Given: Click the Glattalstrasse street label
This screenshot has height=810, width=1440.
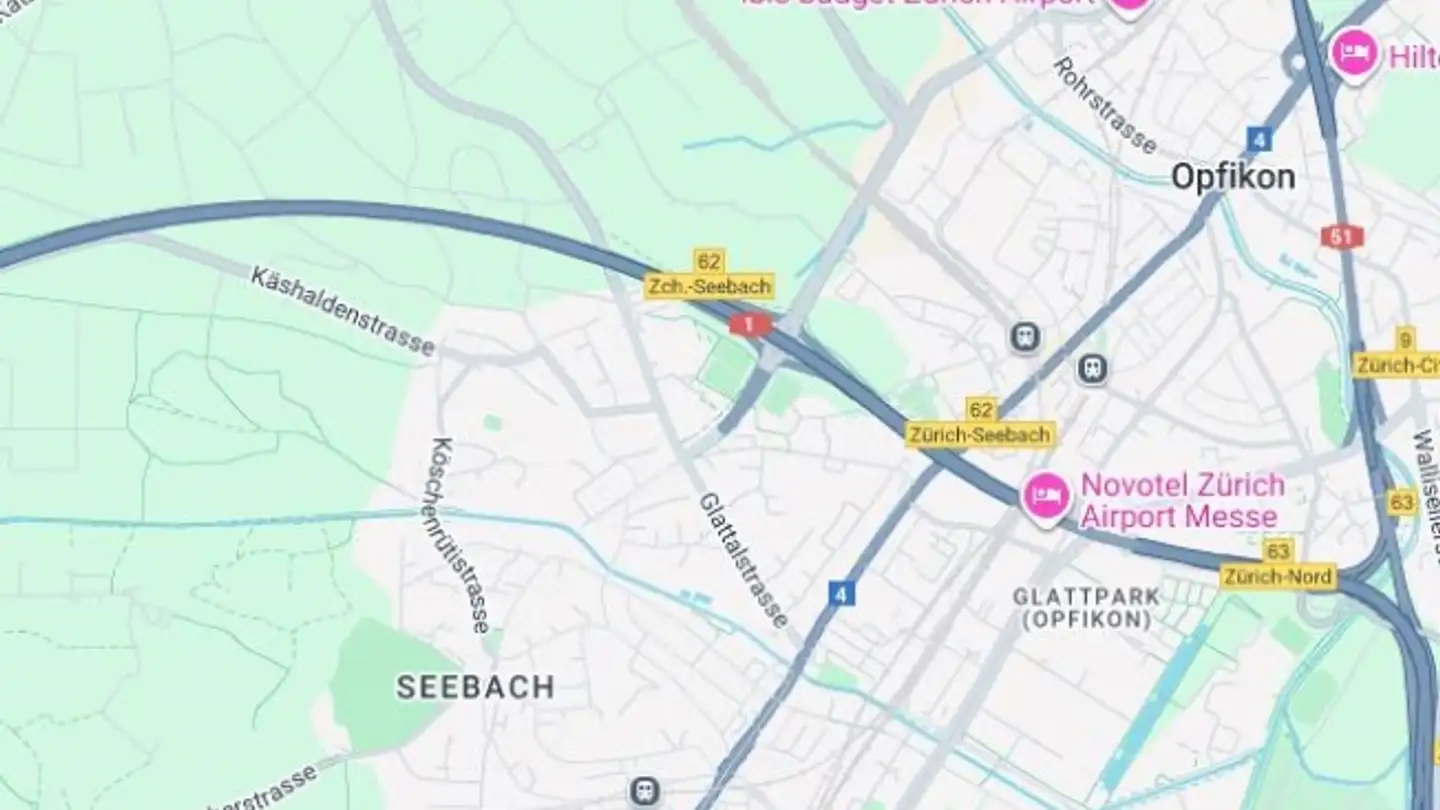Looking at the screenshot, I should tap(744, 560).
